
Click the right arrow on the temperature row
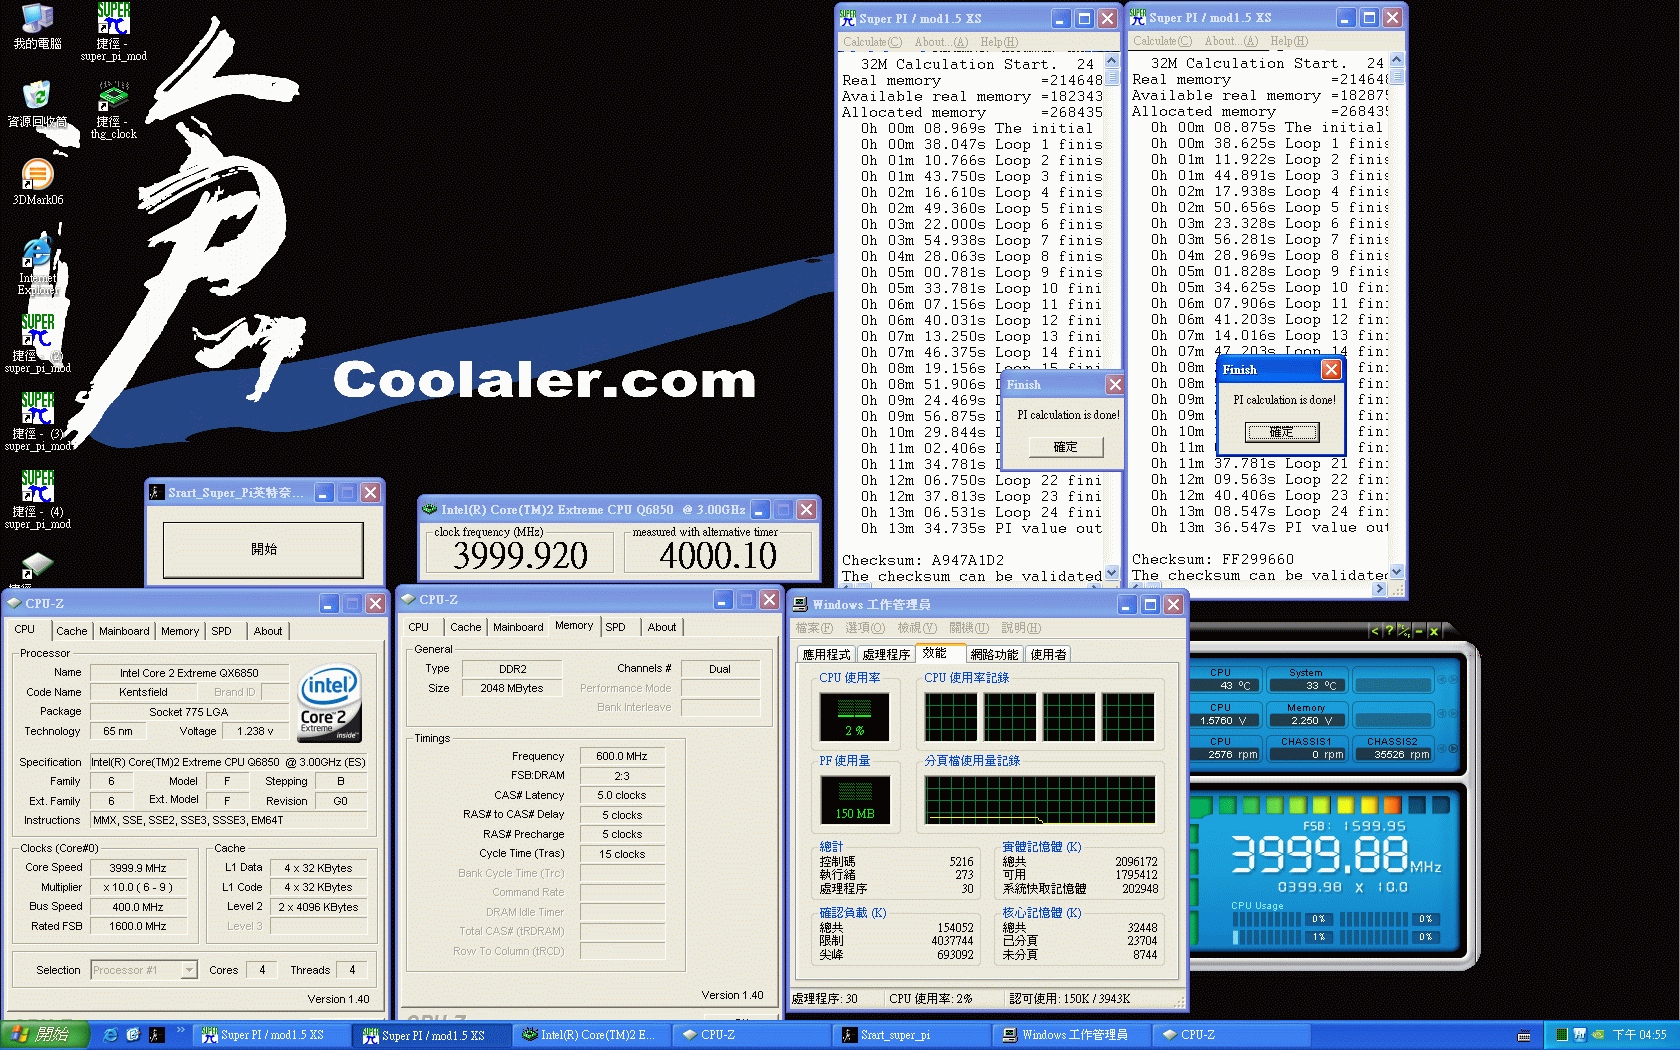tap(1453, 680)
